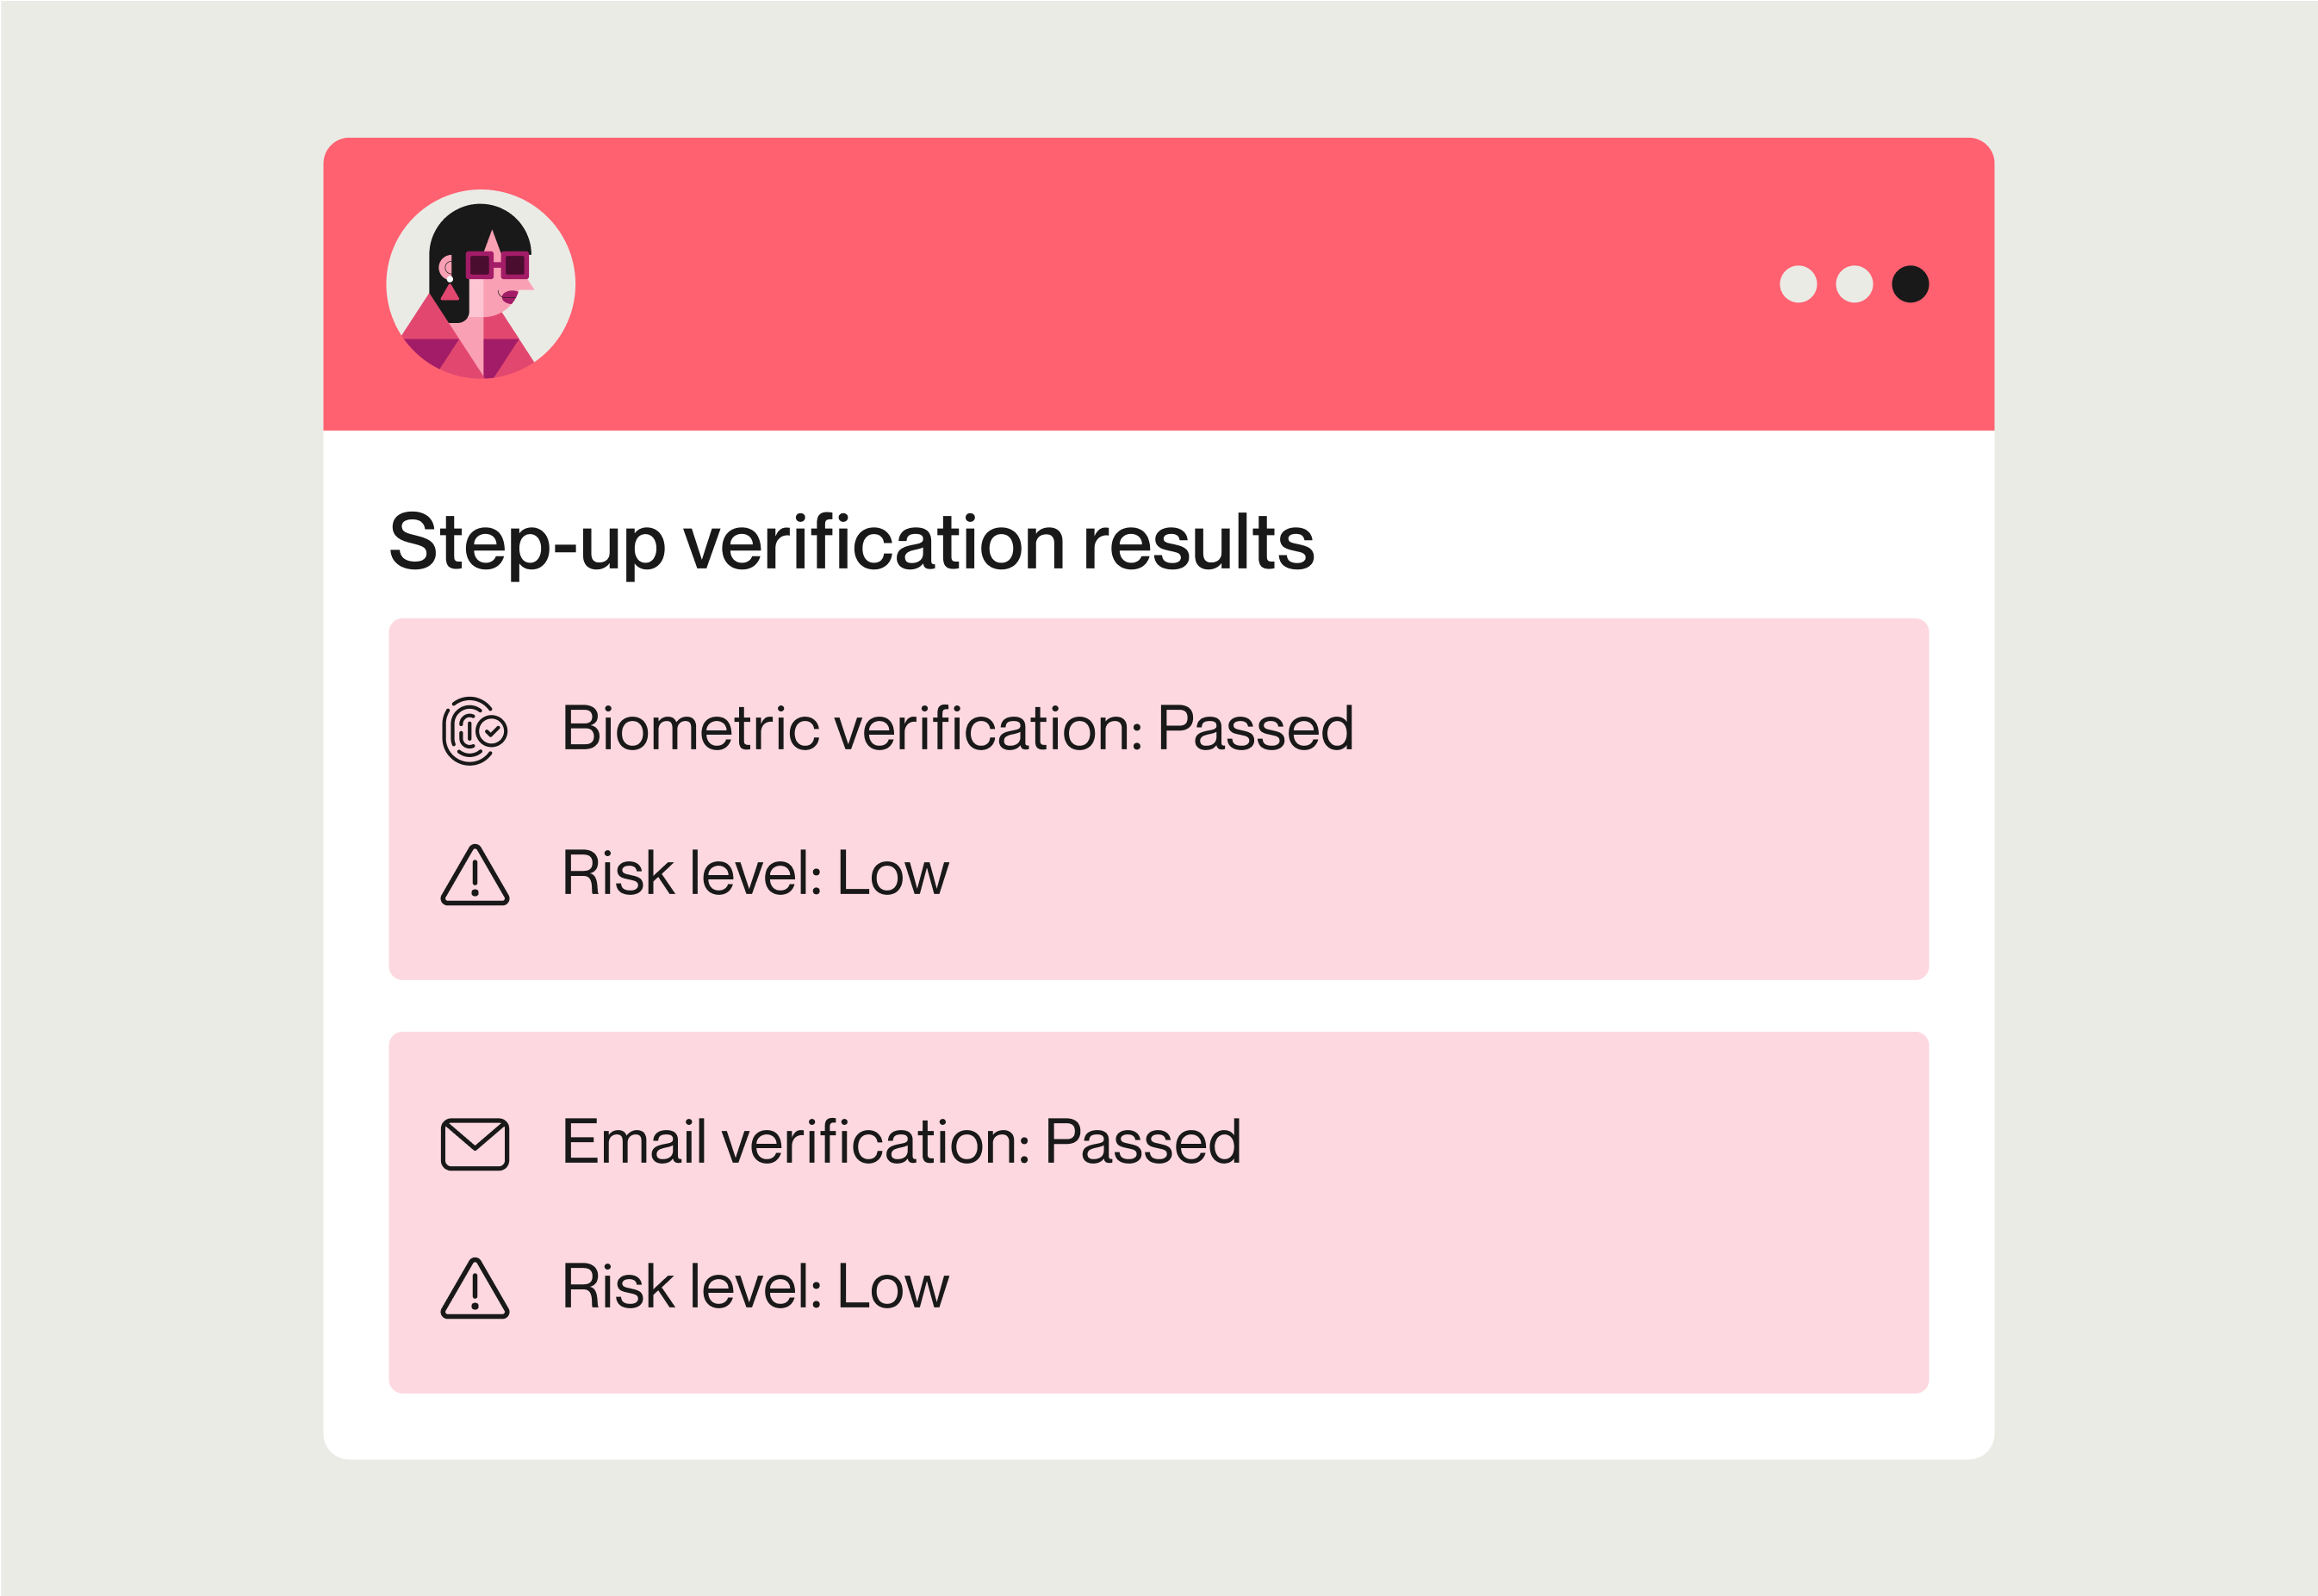Select 'Passed' status in the biometric row
Screen dimensions: 2318x1596
point(1255,728)
